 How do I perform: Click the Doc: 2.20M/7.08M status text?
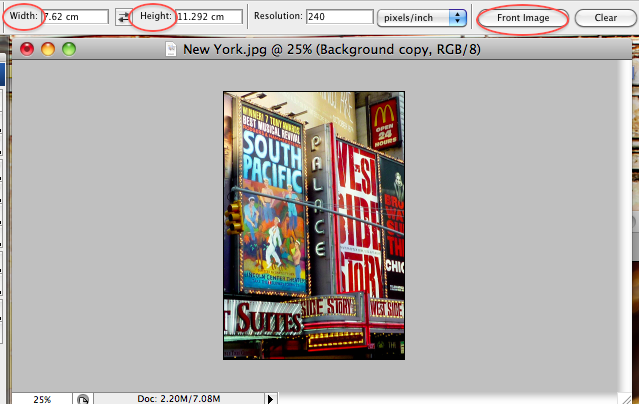click(179, 398)
